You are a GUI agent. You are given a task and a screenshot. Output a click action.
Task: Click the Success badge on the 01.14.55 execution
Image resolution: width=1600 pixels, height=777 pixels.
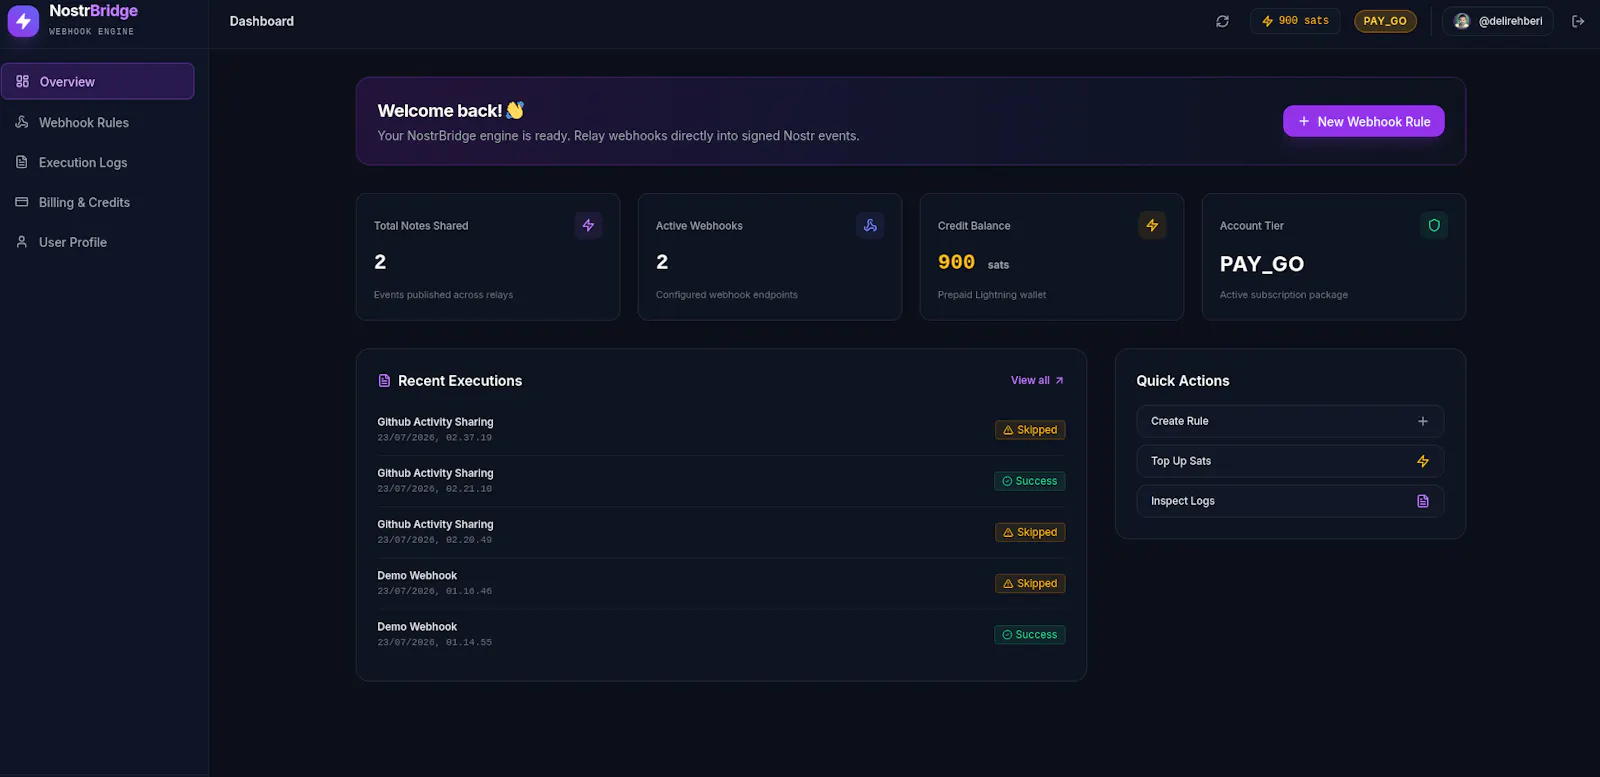point(1030,634)
